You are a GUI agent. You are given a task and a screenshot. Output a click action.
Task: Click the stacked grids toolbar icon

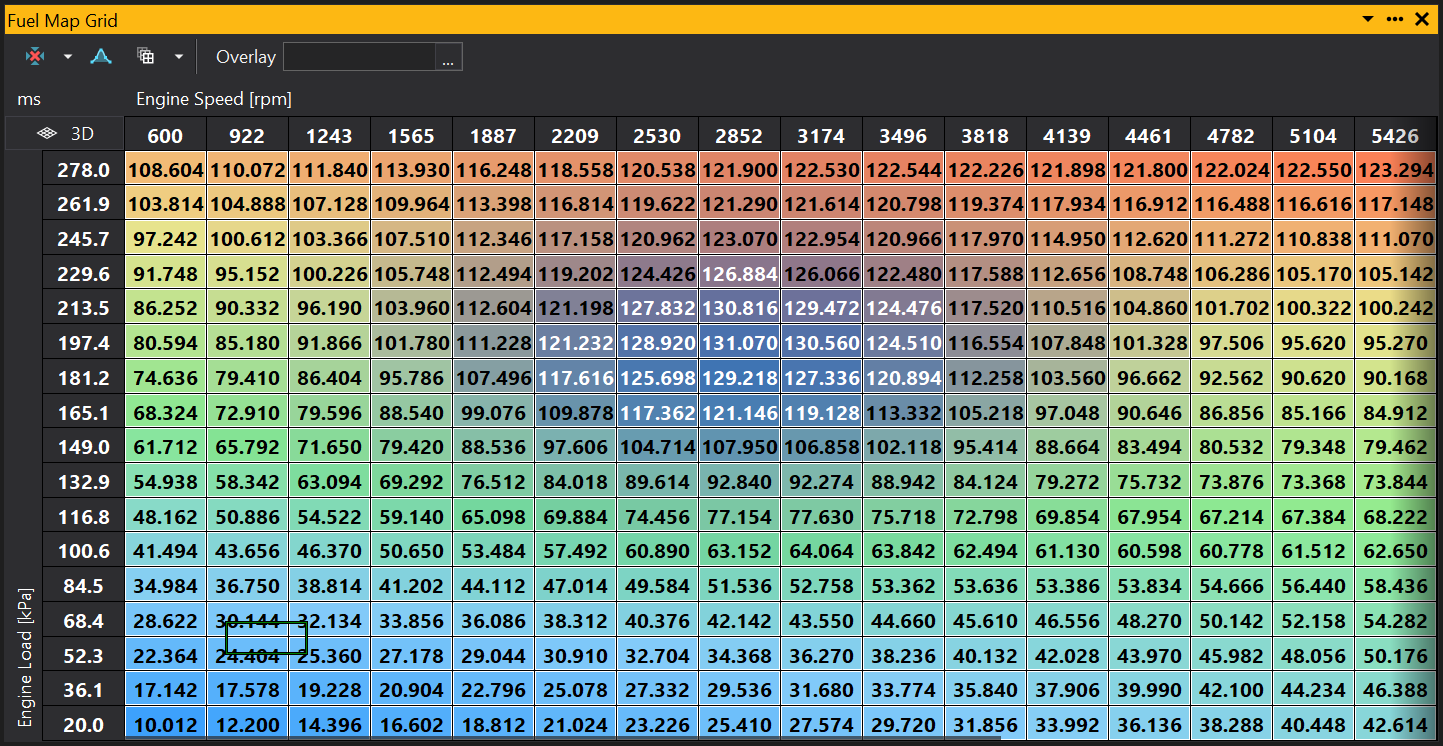pyautogui.click(x=146, y=57)
